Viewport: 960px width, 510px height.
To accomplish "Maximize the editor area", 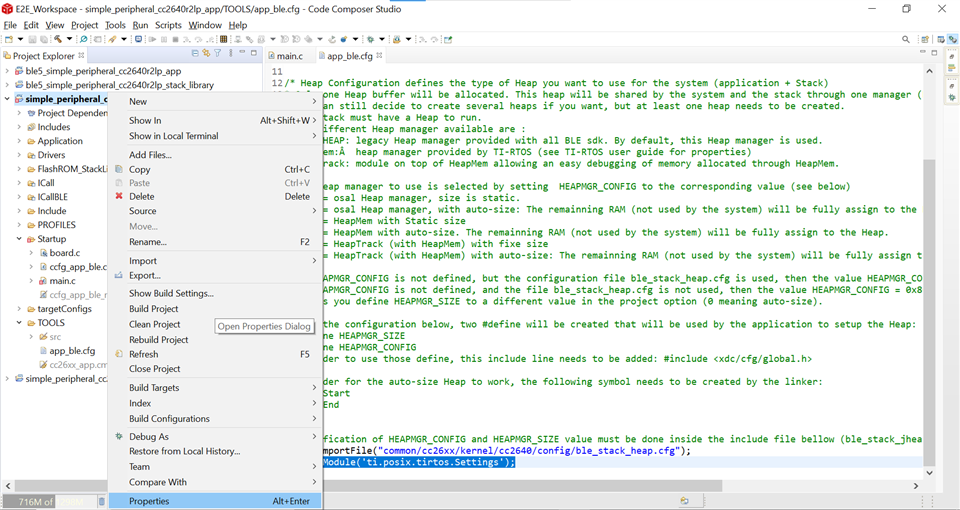I will tap(934, 53).
